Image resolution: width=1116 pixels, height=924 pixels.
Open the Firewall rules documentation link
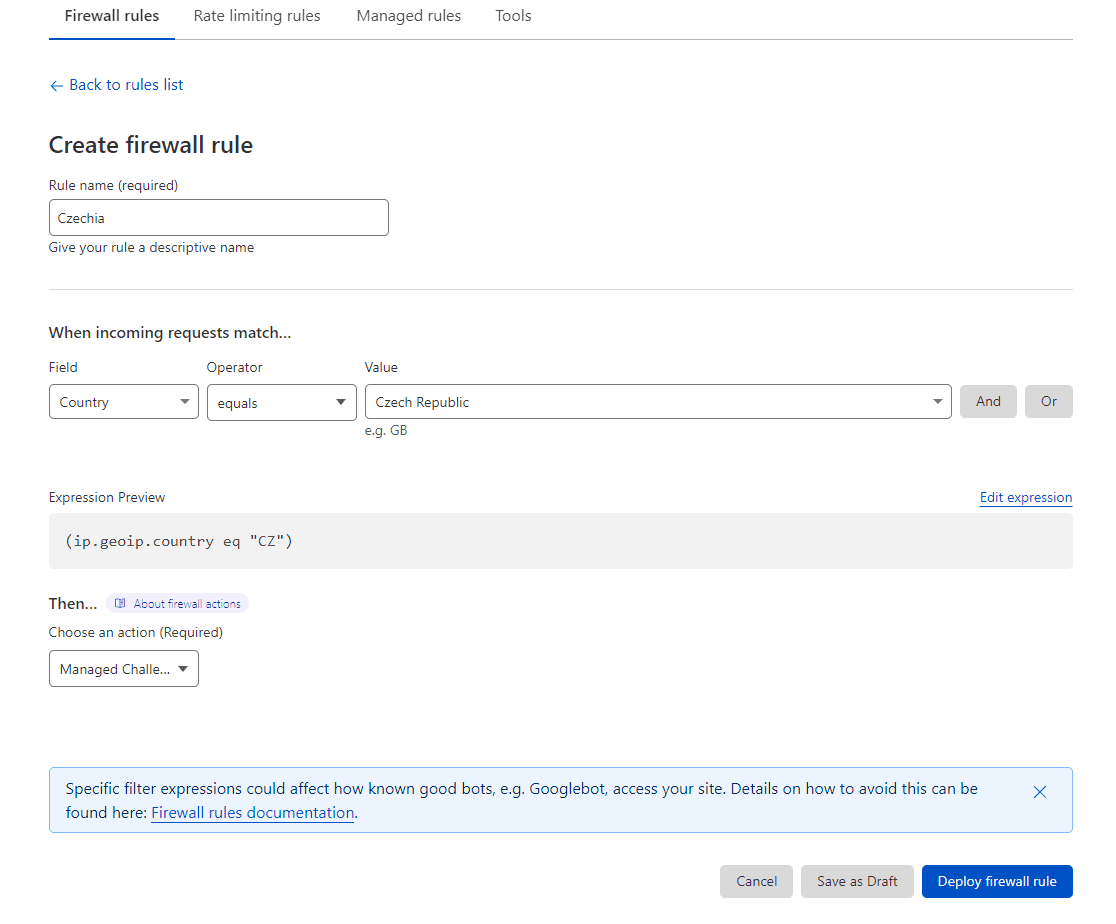coord(252,813)
